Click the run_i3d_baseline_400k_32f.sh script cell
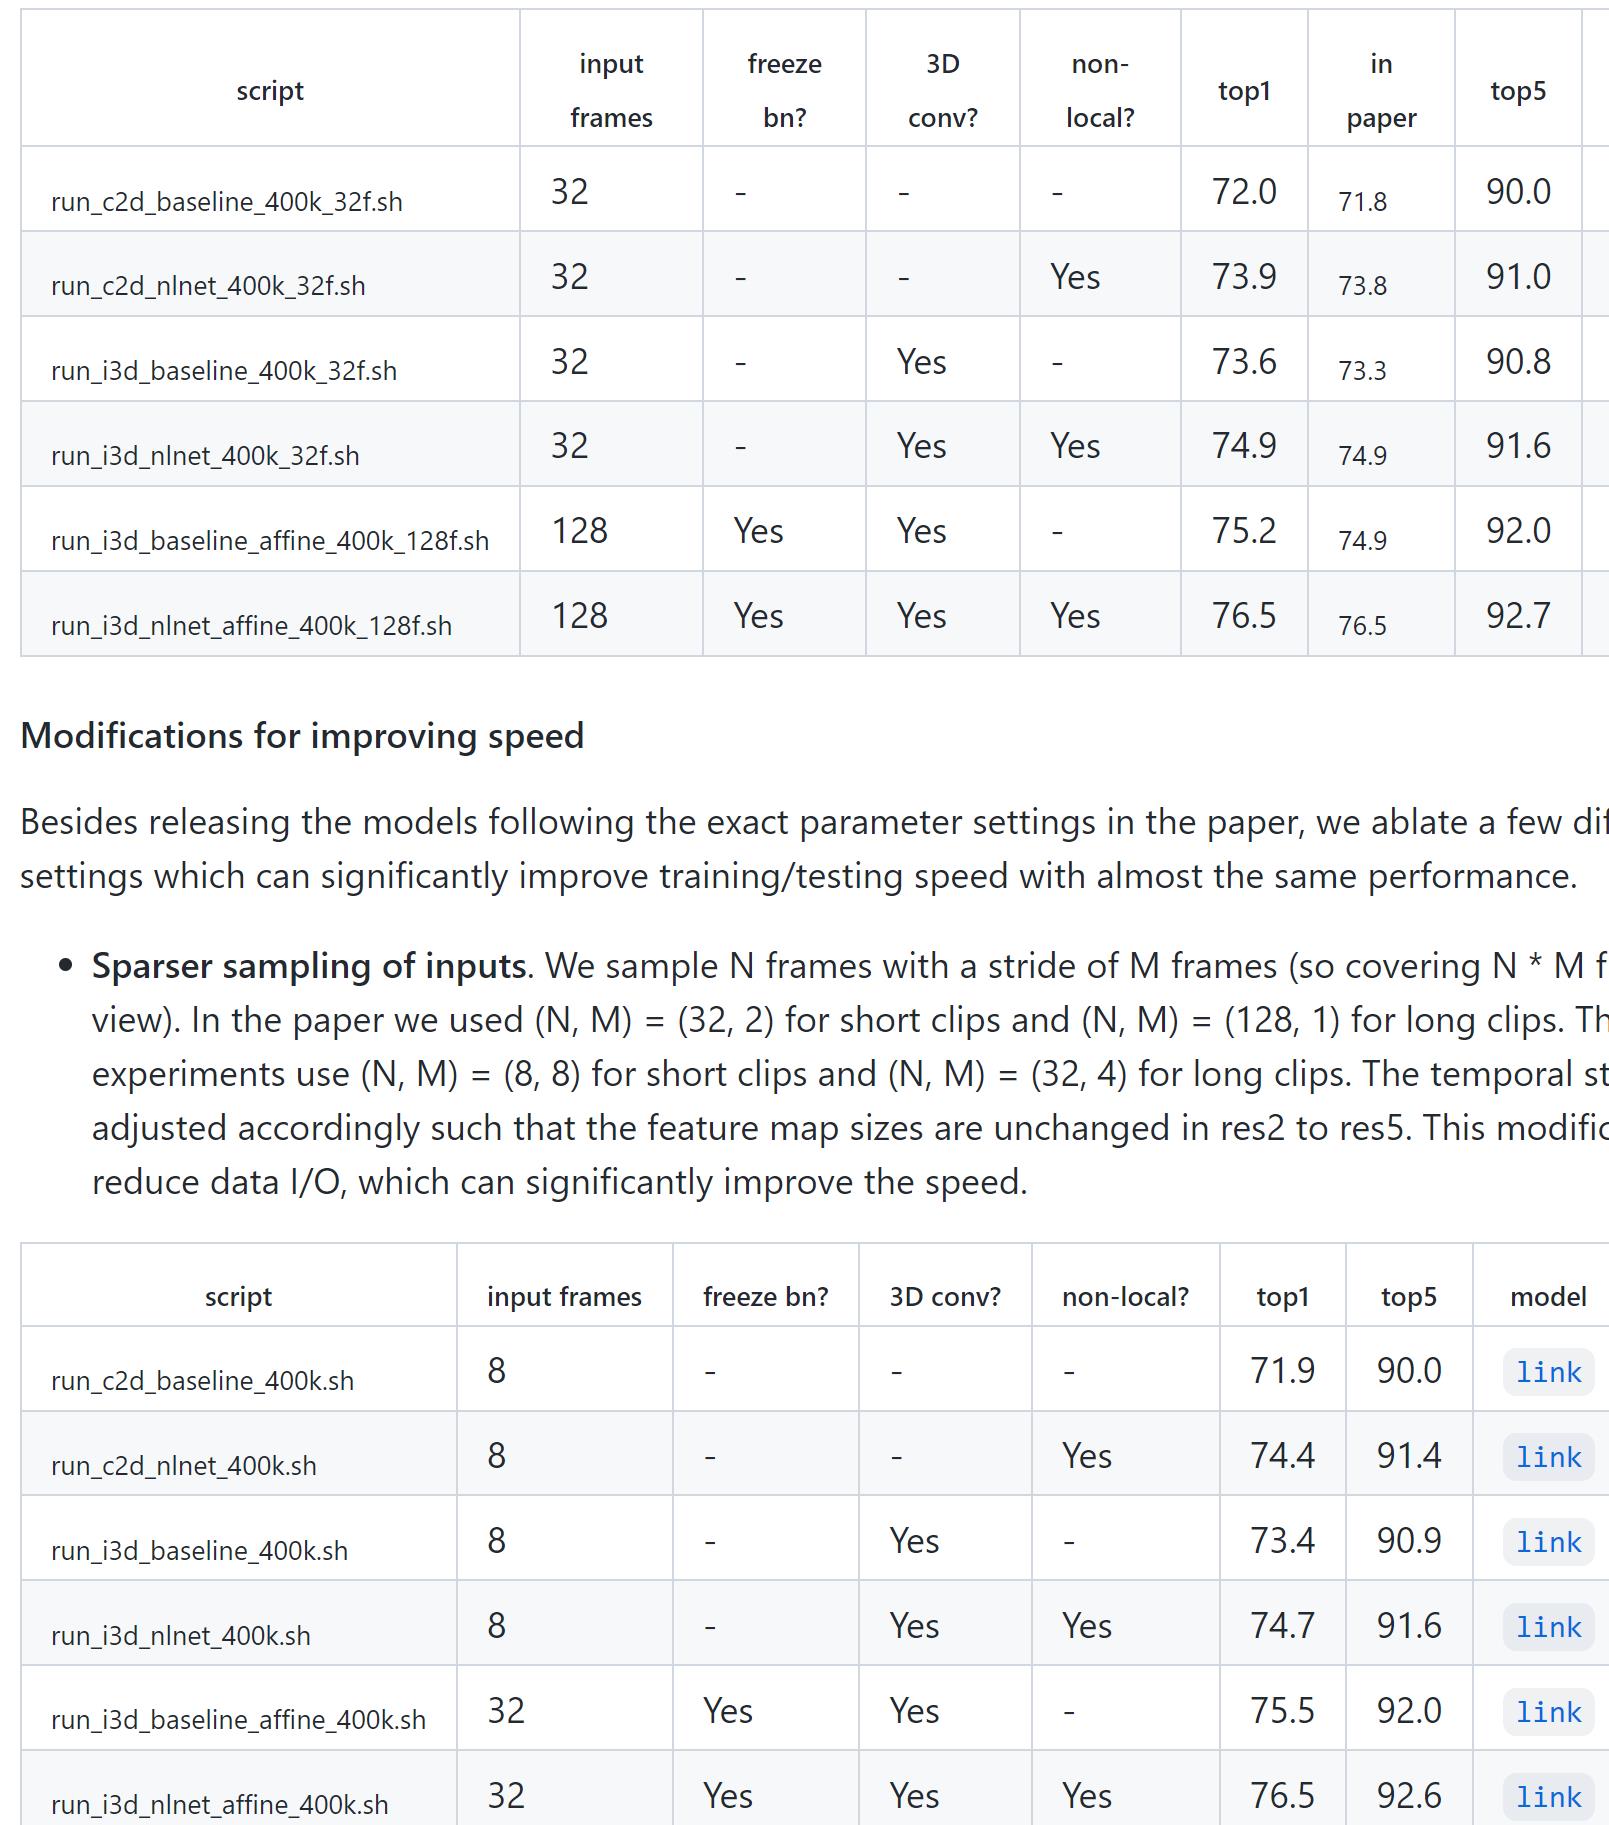The image size is (1609, 1825). (x=224, y=371)
